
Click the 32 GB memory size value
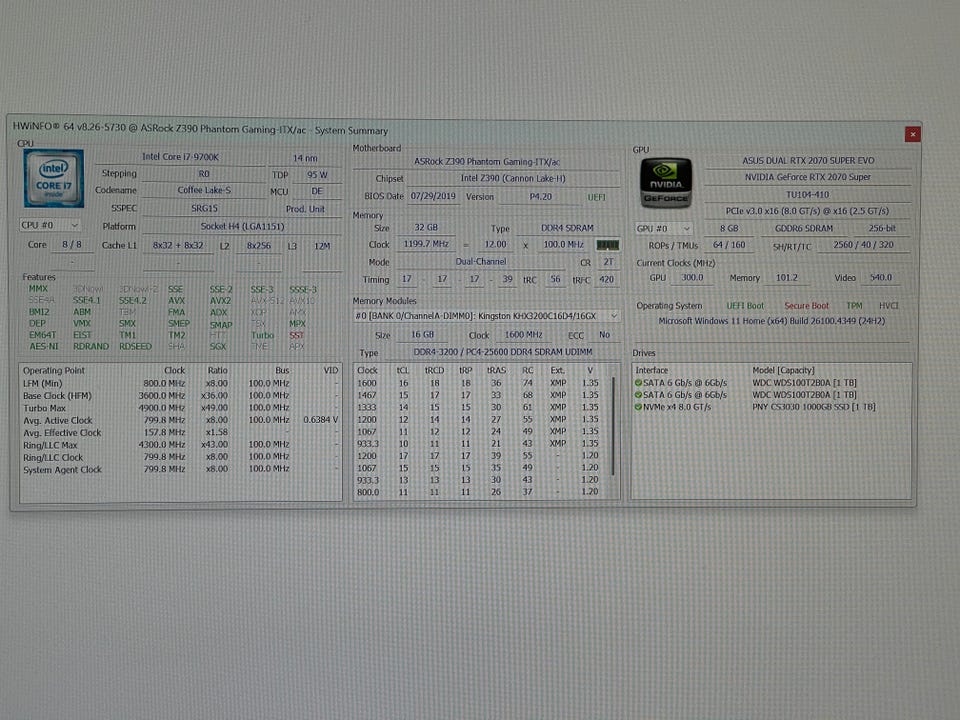tap(426, 227)
